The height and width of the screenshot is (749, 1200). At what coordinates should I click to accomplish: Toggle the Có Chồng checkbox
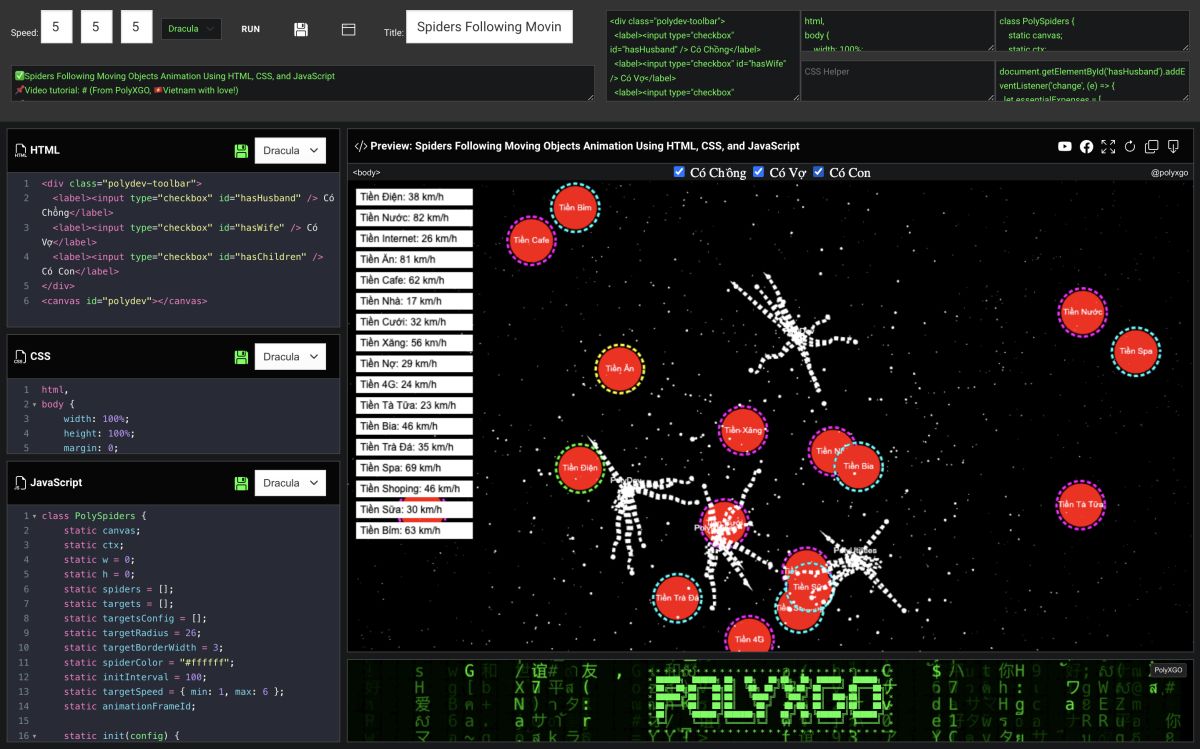click(679, 172)
